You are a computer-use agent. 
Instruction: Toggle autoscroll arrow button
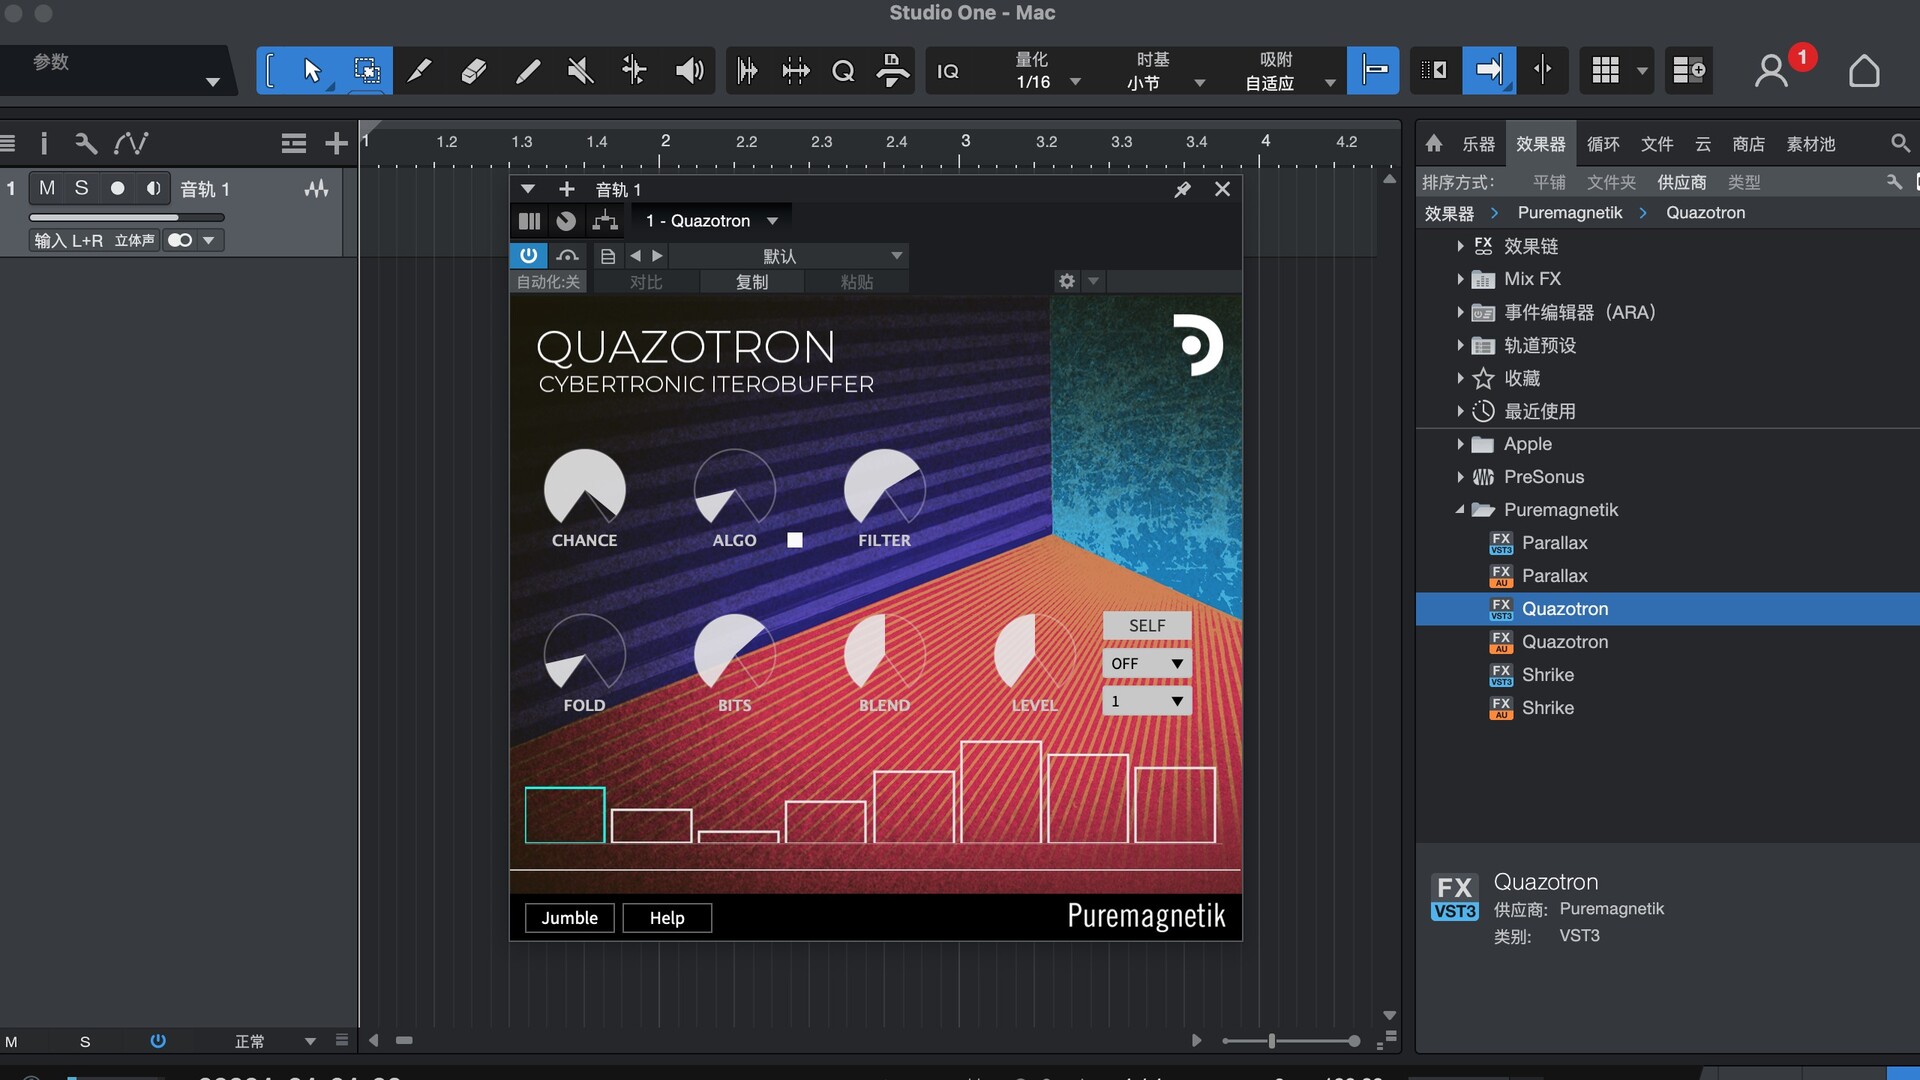1489,71
